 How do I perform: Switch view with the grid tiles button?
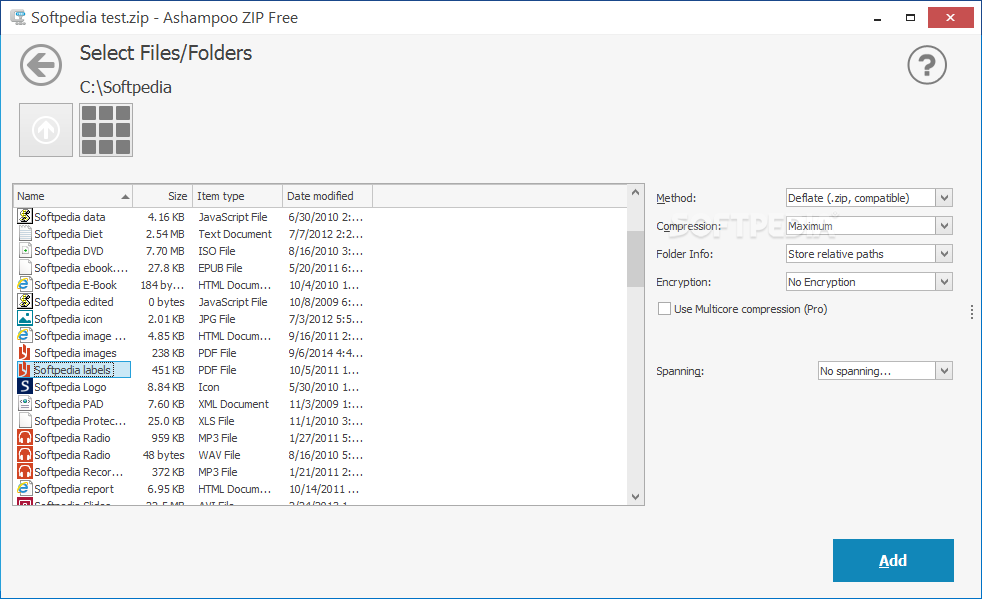[x=106, y=130]
